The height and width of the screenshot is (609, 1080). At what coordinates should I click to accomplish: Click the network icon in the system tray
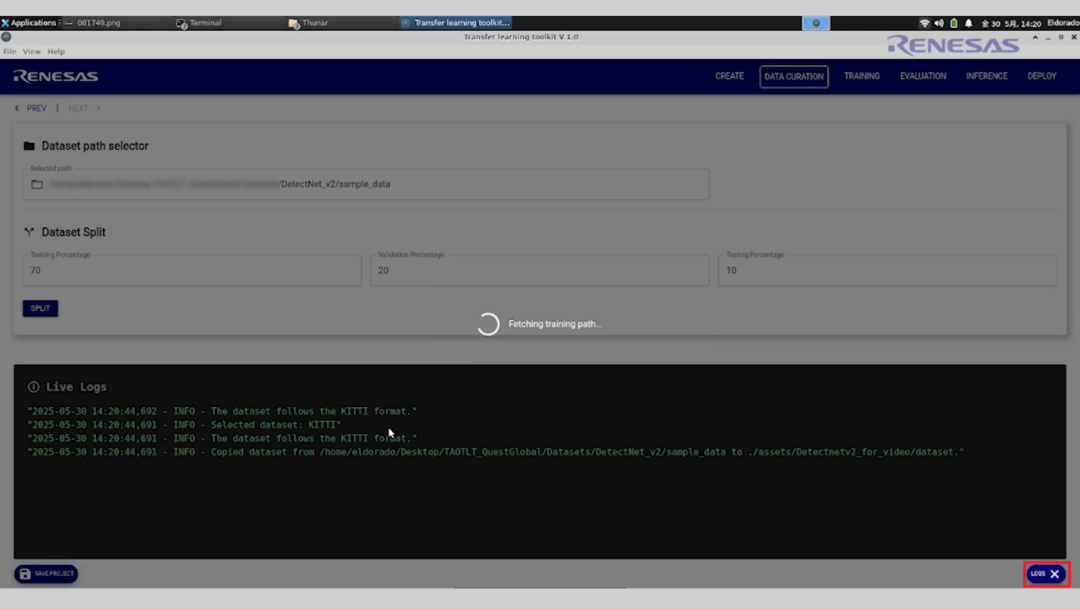(924, 23)
